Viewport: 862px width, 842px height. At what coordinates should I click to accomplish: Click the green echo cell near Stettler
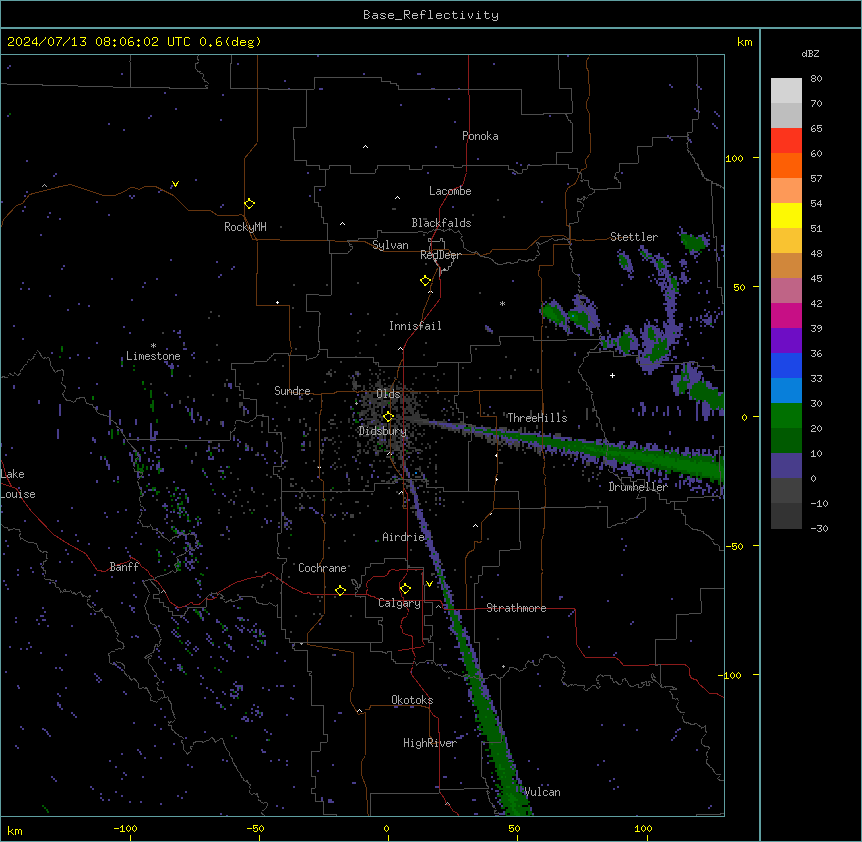point(692,242)
